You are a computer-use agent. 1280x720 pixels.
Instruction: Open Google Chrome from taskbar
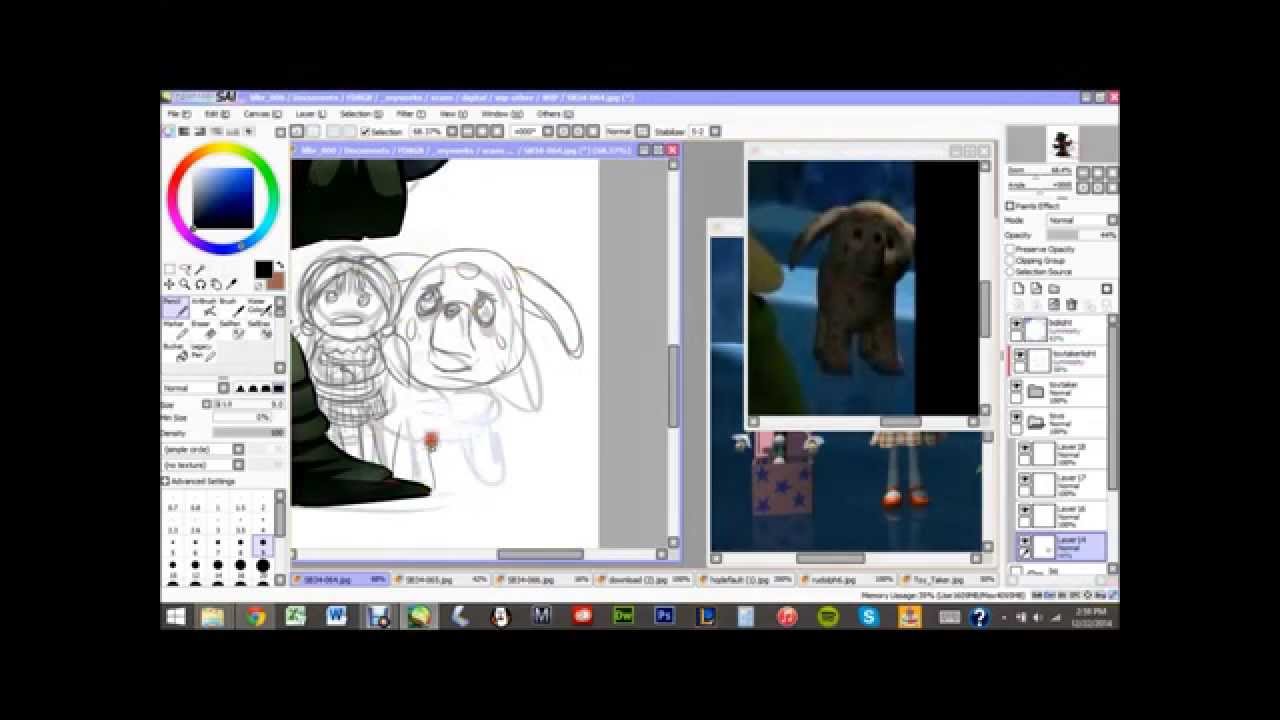[x=256, y=616]
